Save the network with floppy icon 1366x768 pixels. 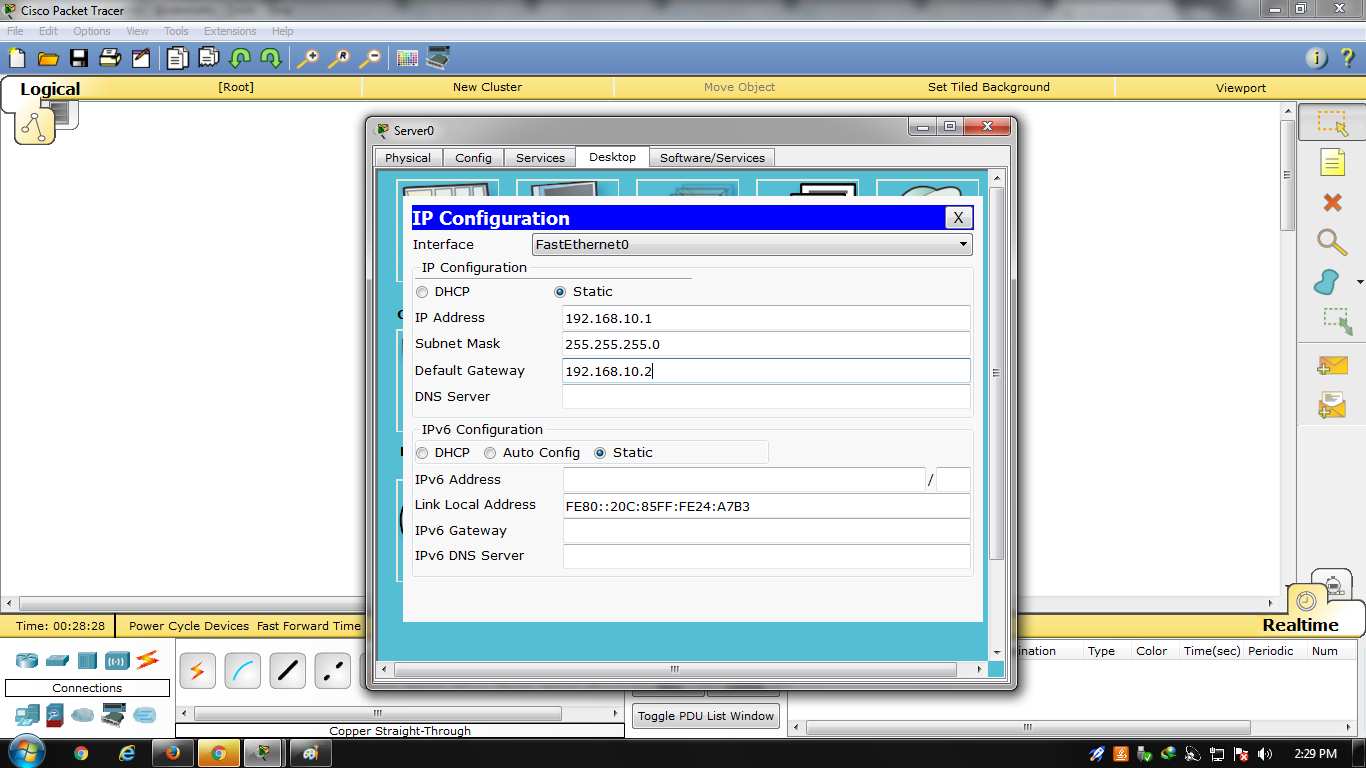78,58
